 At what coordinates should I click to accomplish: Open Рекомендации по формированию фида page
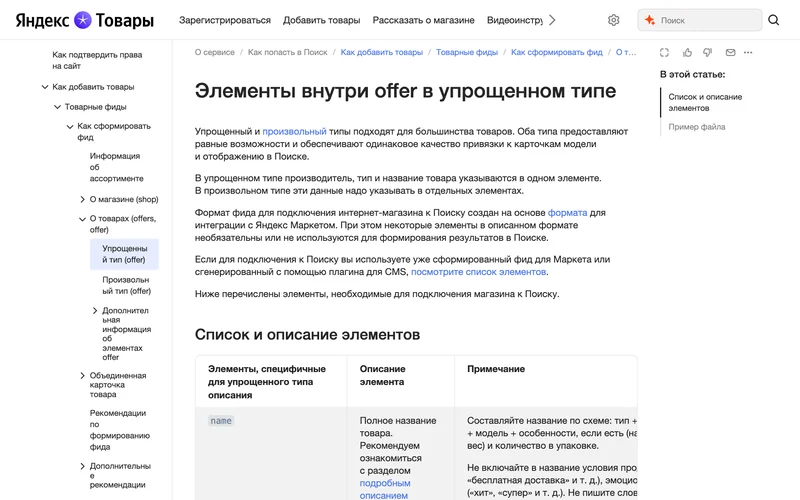coord(119,430)
